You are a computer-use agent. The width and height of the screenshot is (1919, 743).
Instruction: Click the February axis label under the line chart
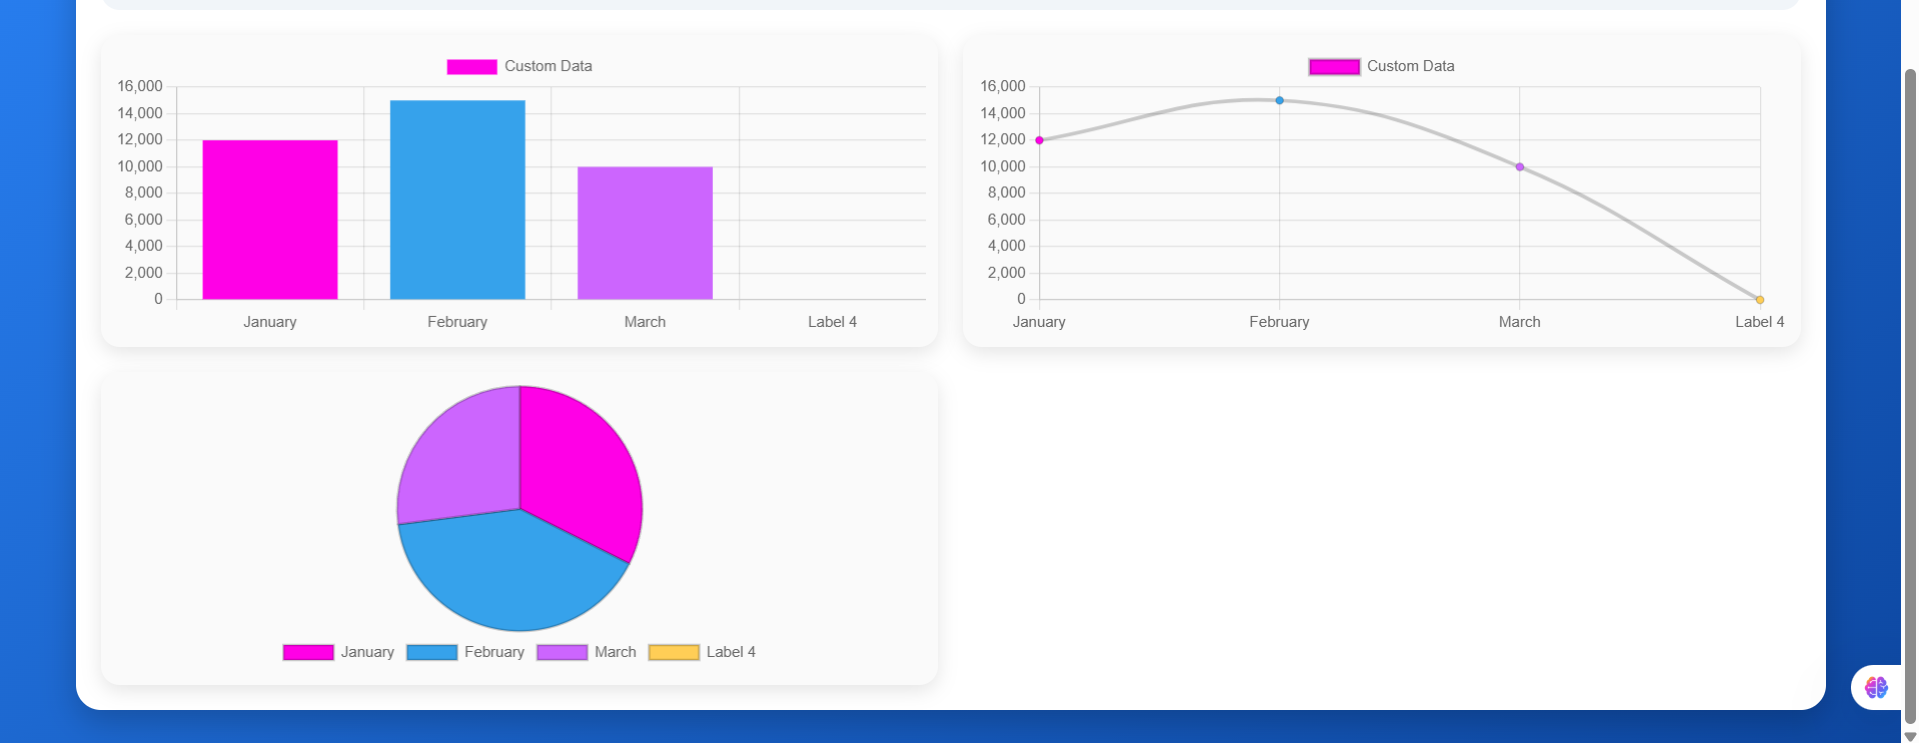point(1279,322)
